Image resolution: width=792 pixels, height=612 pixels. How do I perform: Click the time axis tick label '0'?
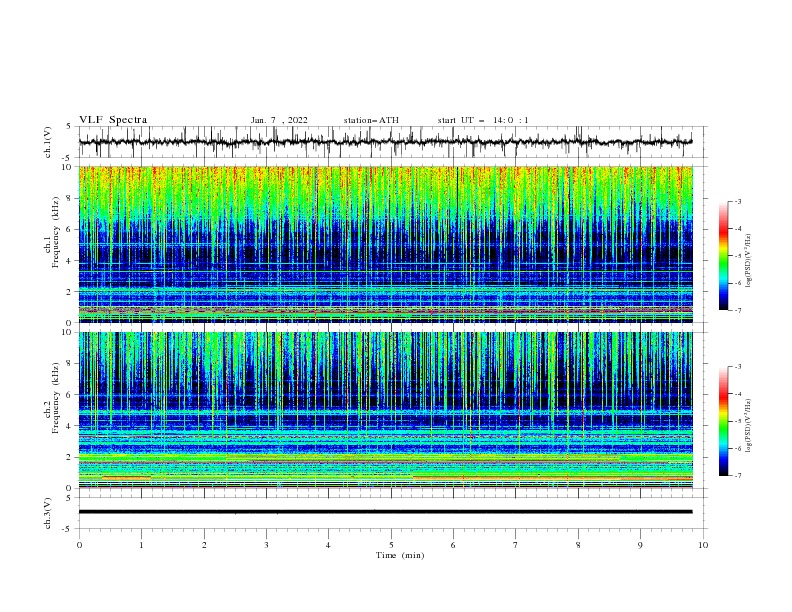[x=79, y=545]
